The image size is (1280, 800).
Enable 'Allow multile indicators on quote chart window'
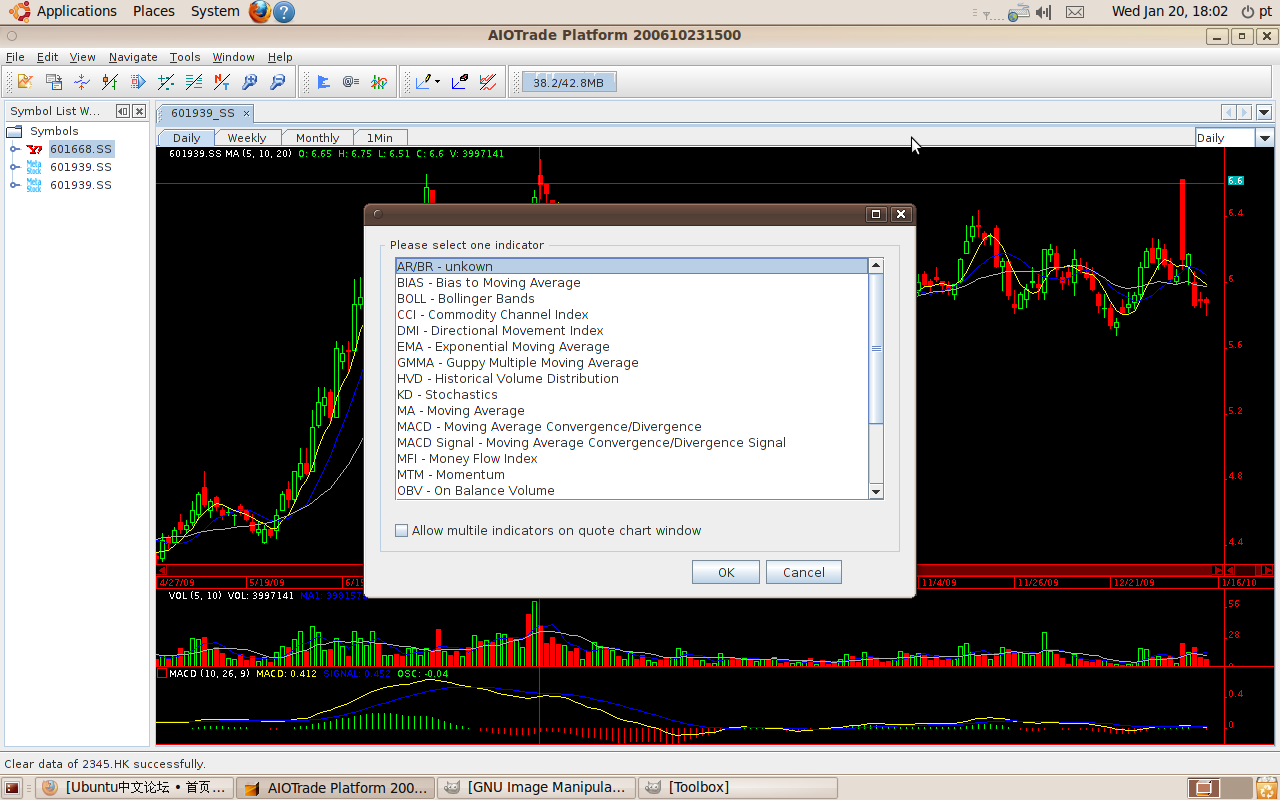click(x=402, y=531)
